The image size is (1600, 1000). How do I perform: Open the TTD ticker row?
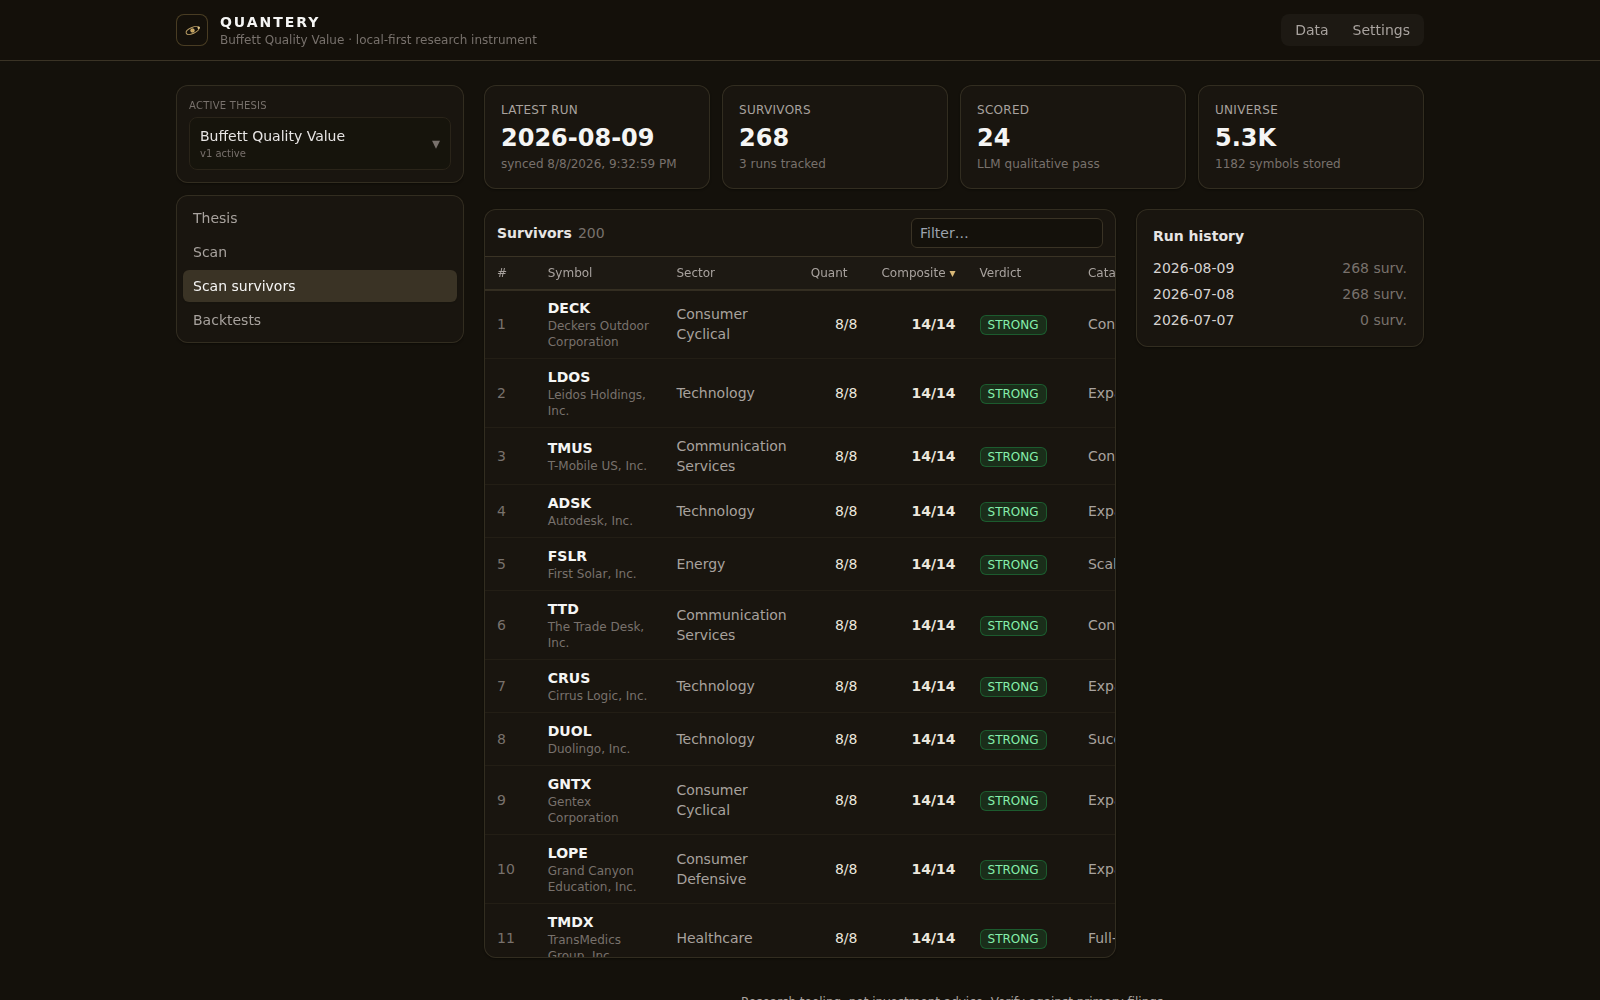tap(799, 625)
